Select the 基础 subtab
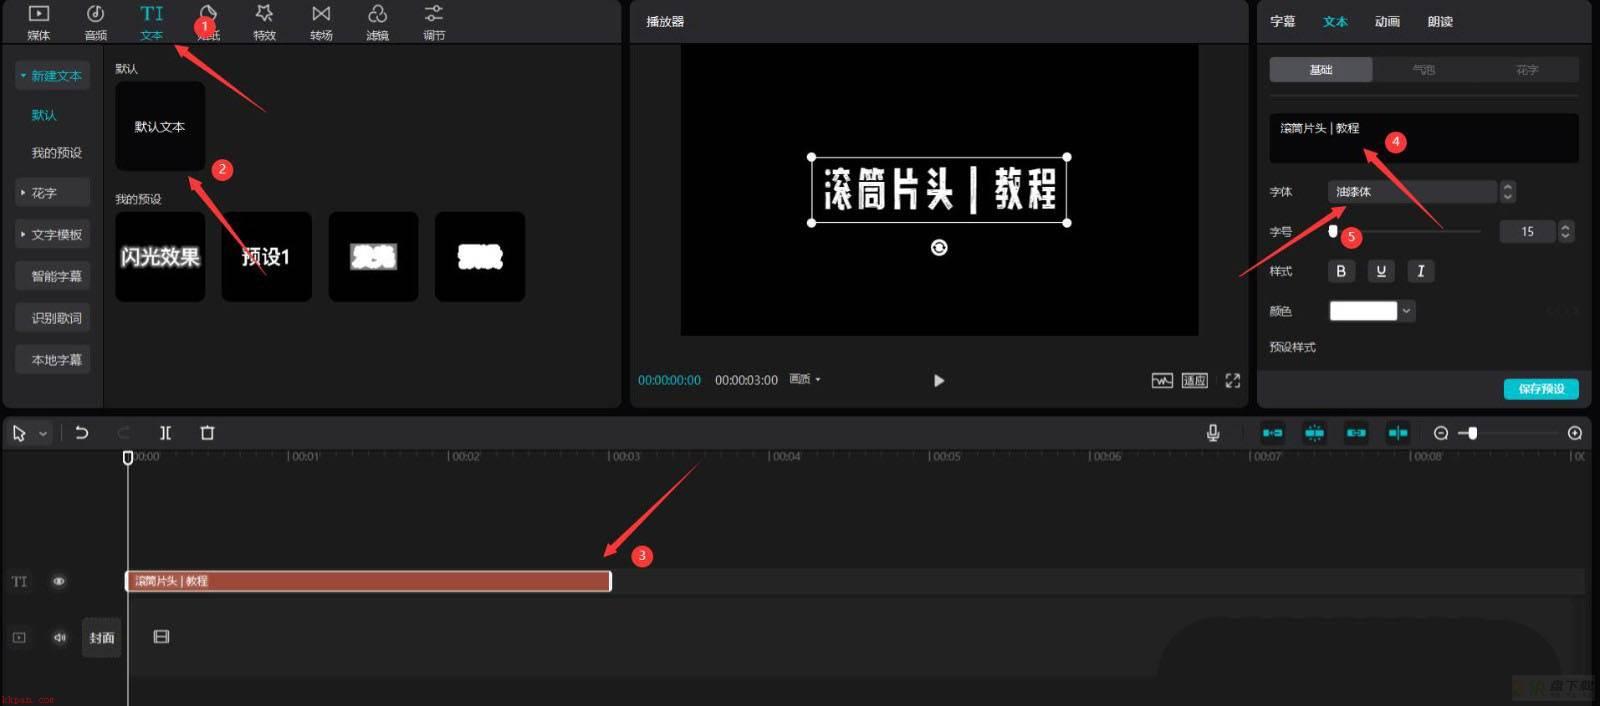This screenshot has height=706, width=1600. pos(1321,70)
